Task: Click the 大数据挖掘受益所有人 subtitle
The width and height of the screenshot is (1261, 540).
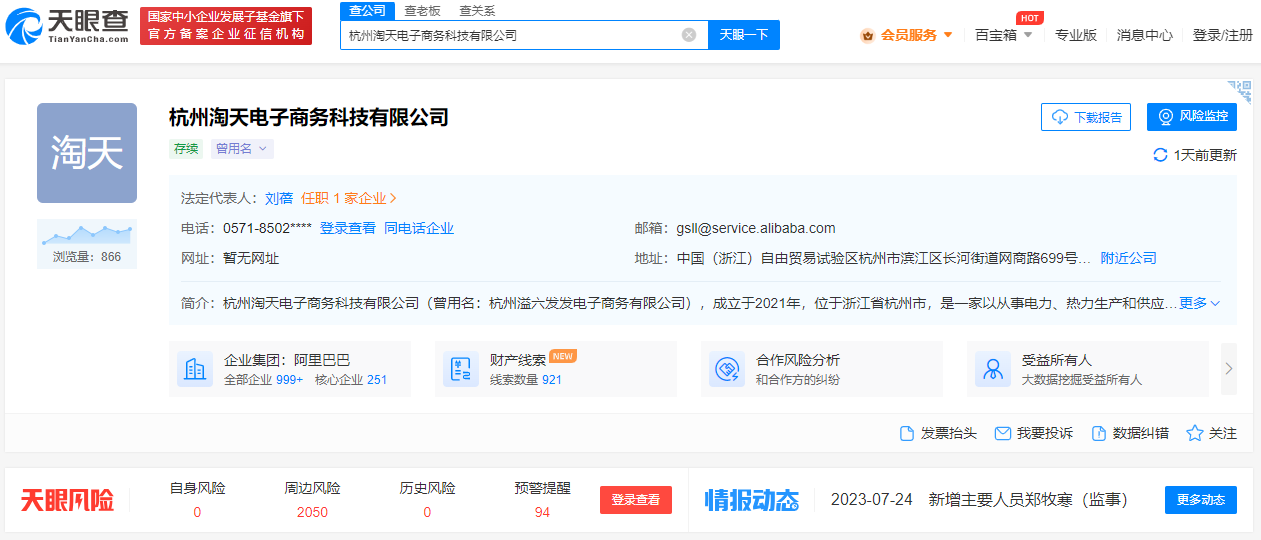Action: coord(1081,380)
